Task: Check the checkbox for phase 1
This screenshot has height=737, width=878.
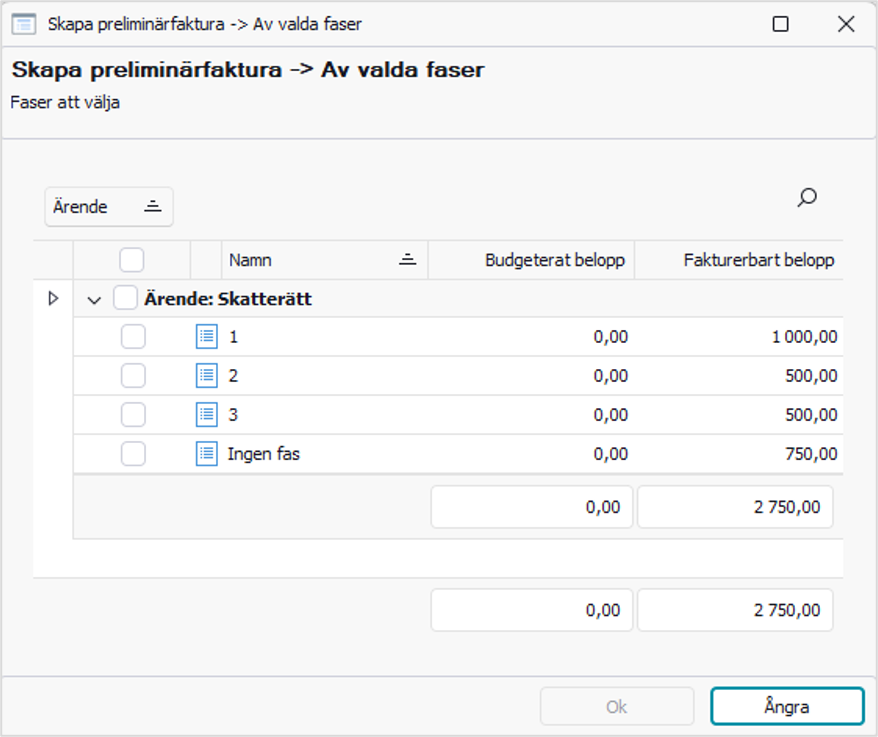Action: [133, 337]
